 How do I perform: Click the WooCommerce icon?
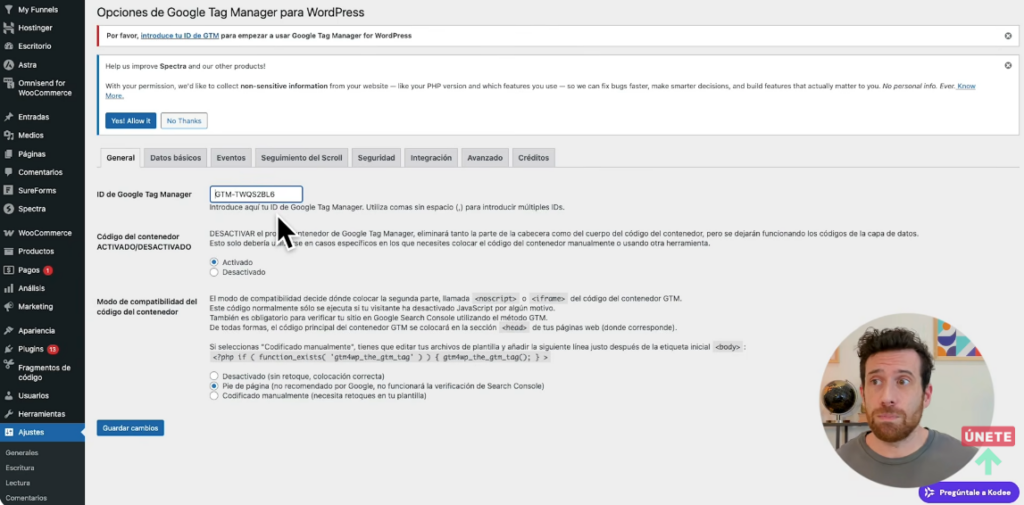coord(8,233)
